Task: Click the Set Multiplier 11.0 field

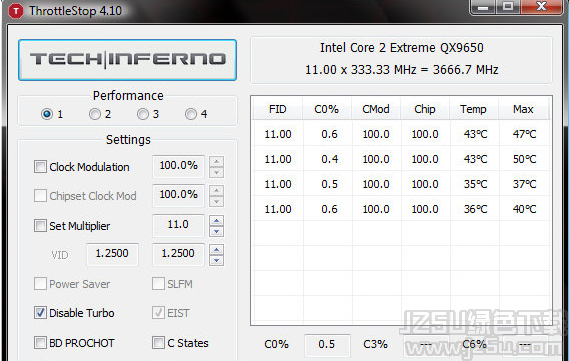Action: [x=178, y=225]
